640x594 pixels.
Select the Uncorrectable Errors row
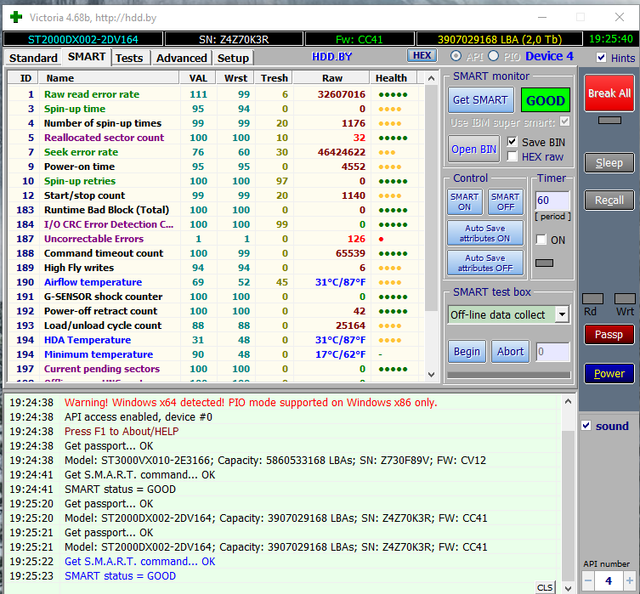click(215, 239)
